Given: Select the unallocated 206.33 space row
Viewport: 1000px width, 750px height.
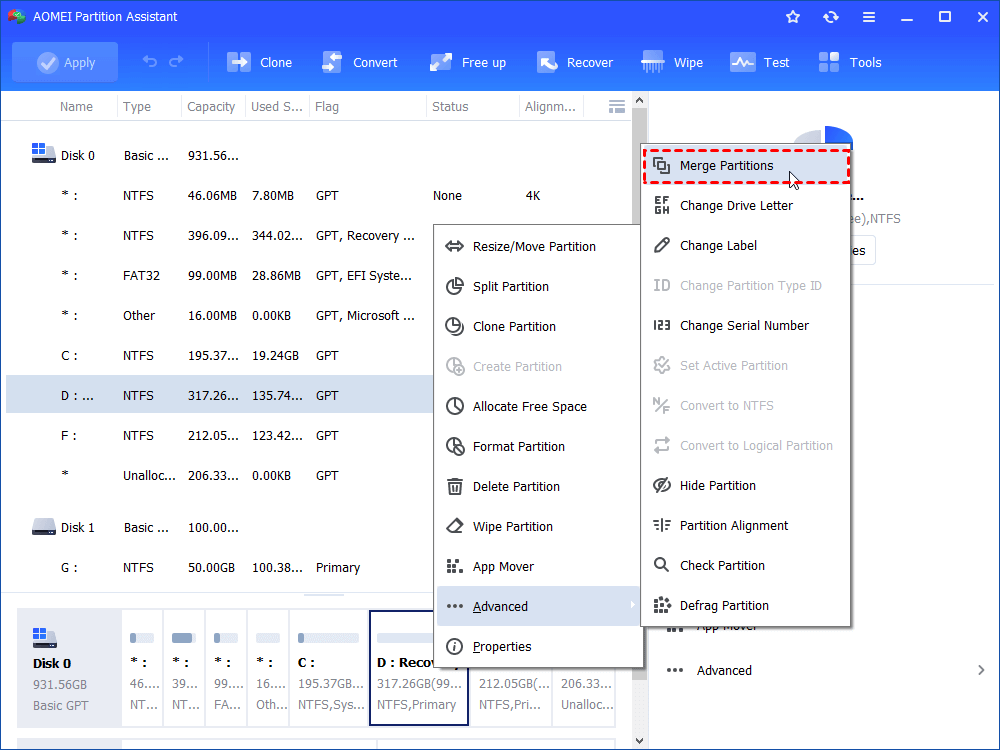Looking at the screenshot, I should [x=220, y=475].
